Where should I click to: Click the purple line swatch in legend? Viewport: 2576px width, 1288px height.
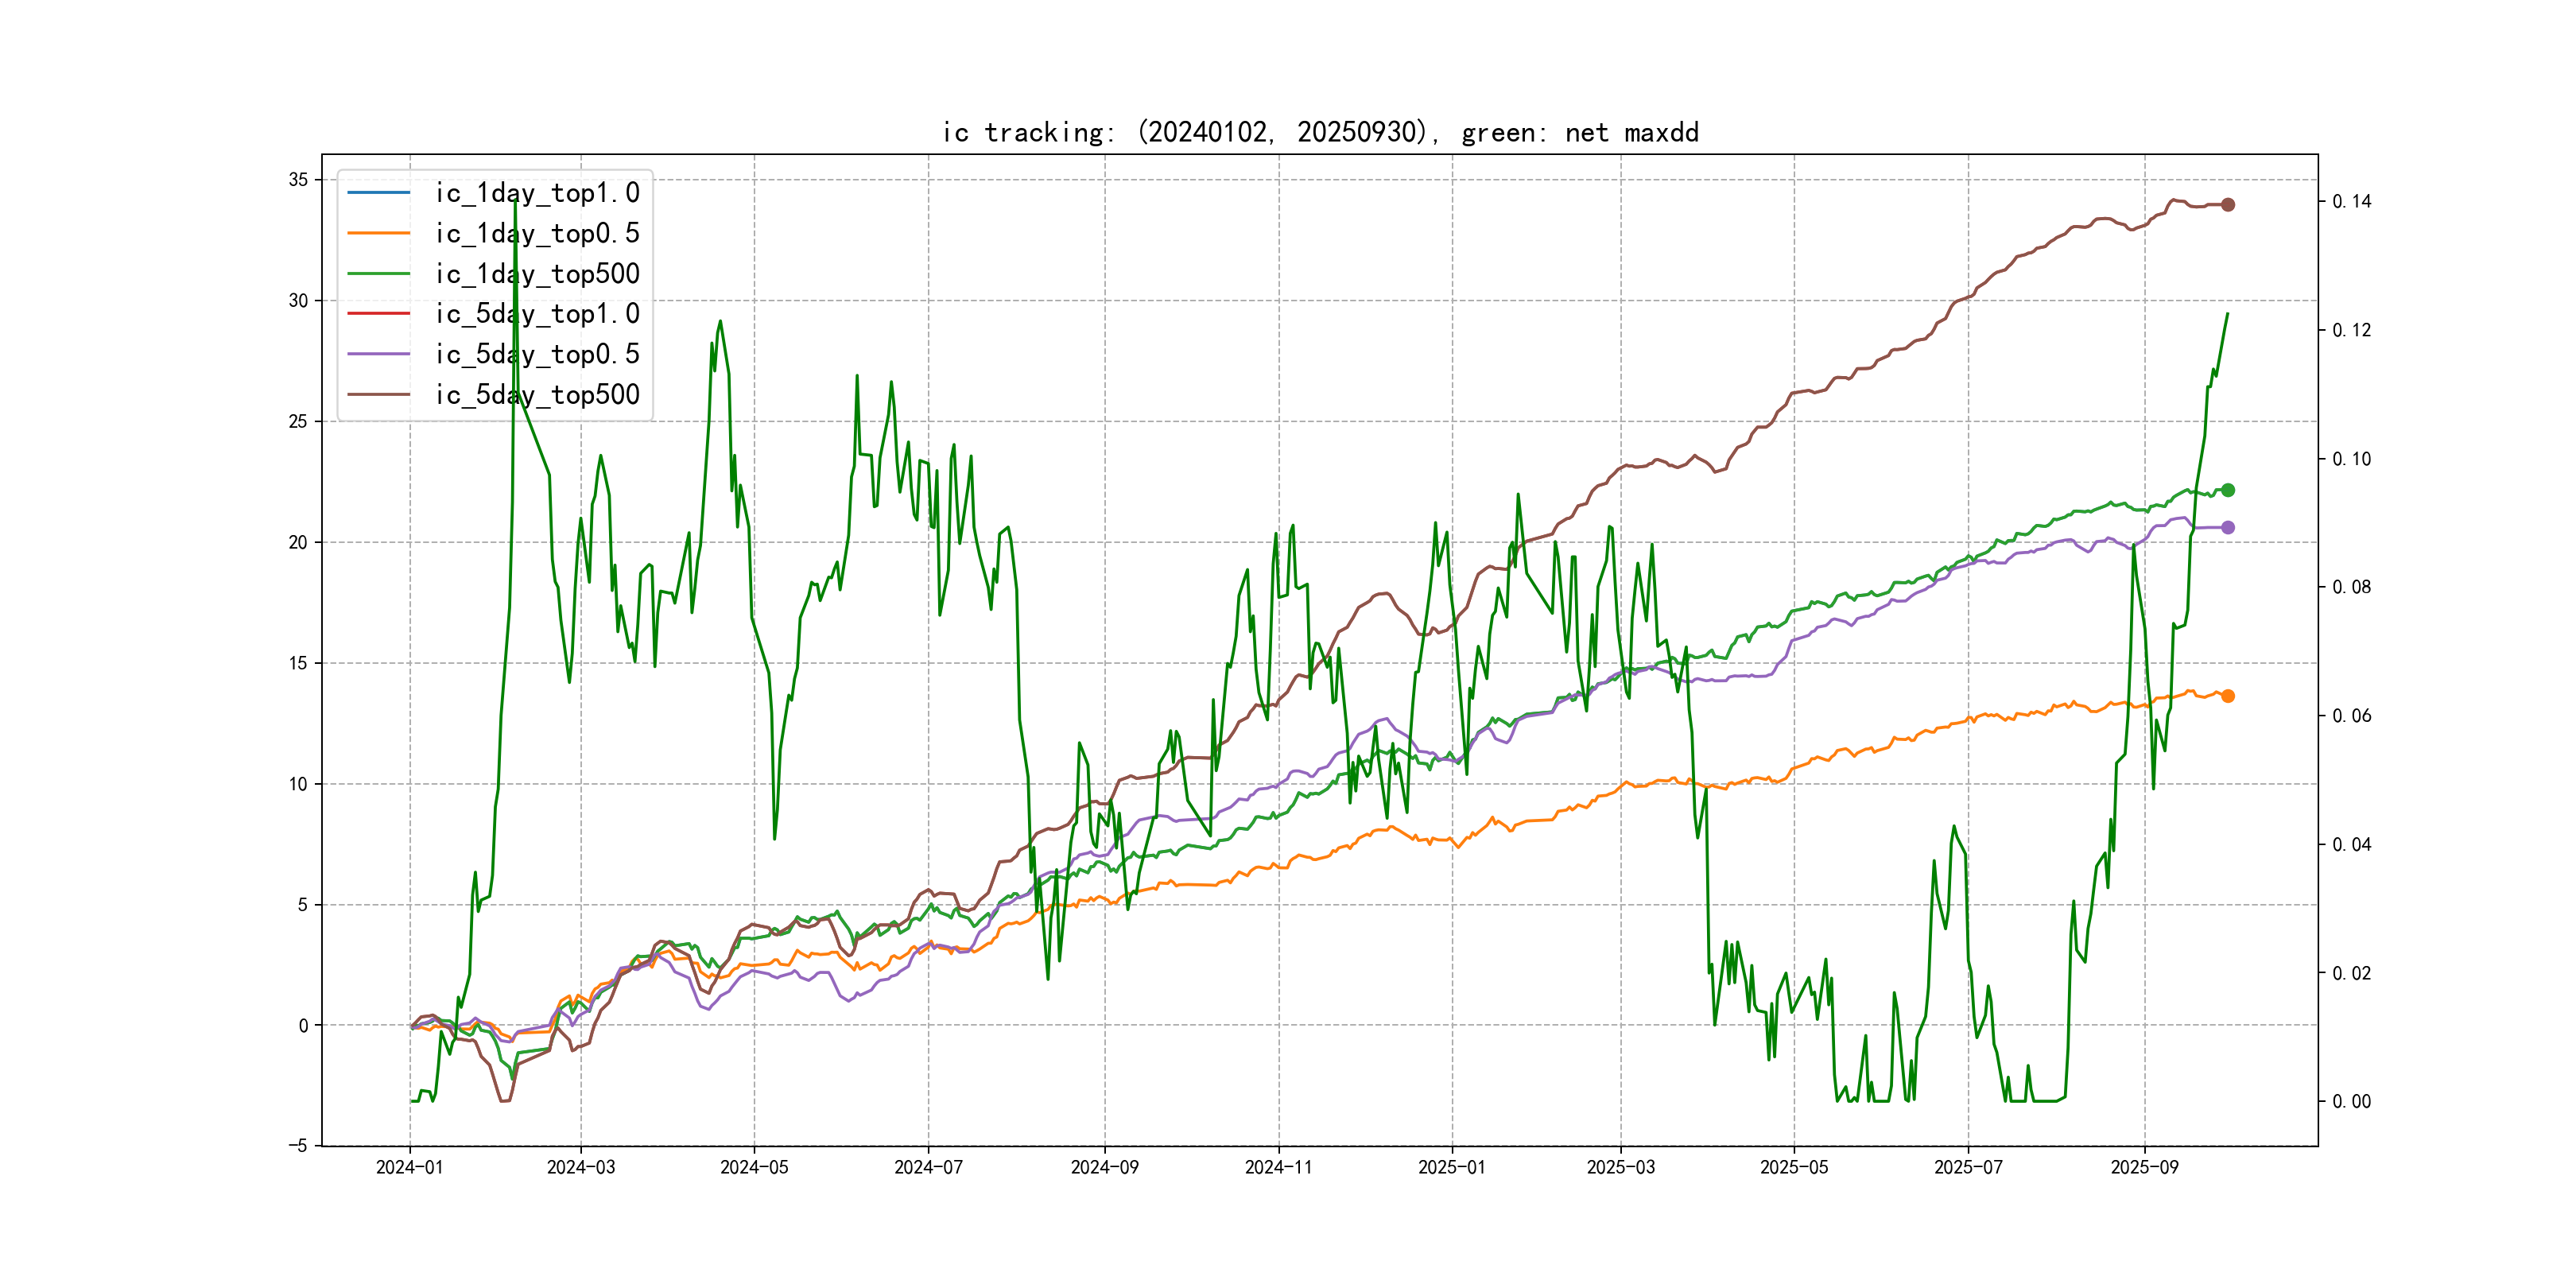pyautogui.click(x=378, y=354)
